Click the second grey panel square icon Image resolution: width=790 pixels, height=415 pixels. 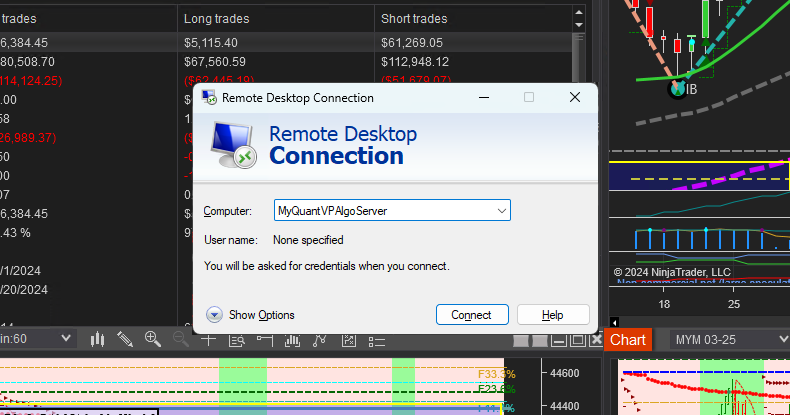[540, 341]
